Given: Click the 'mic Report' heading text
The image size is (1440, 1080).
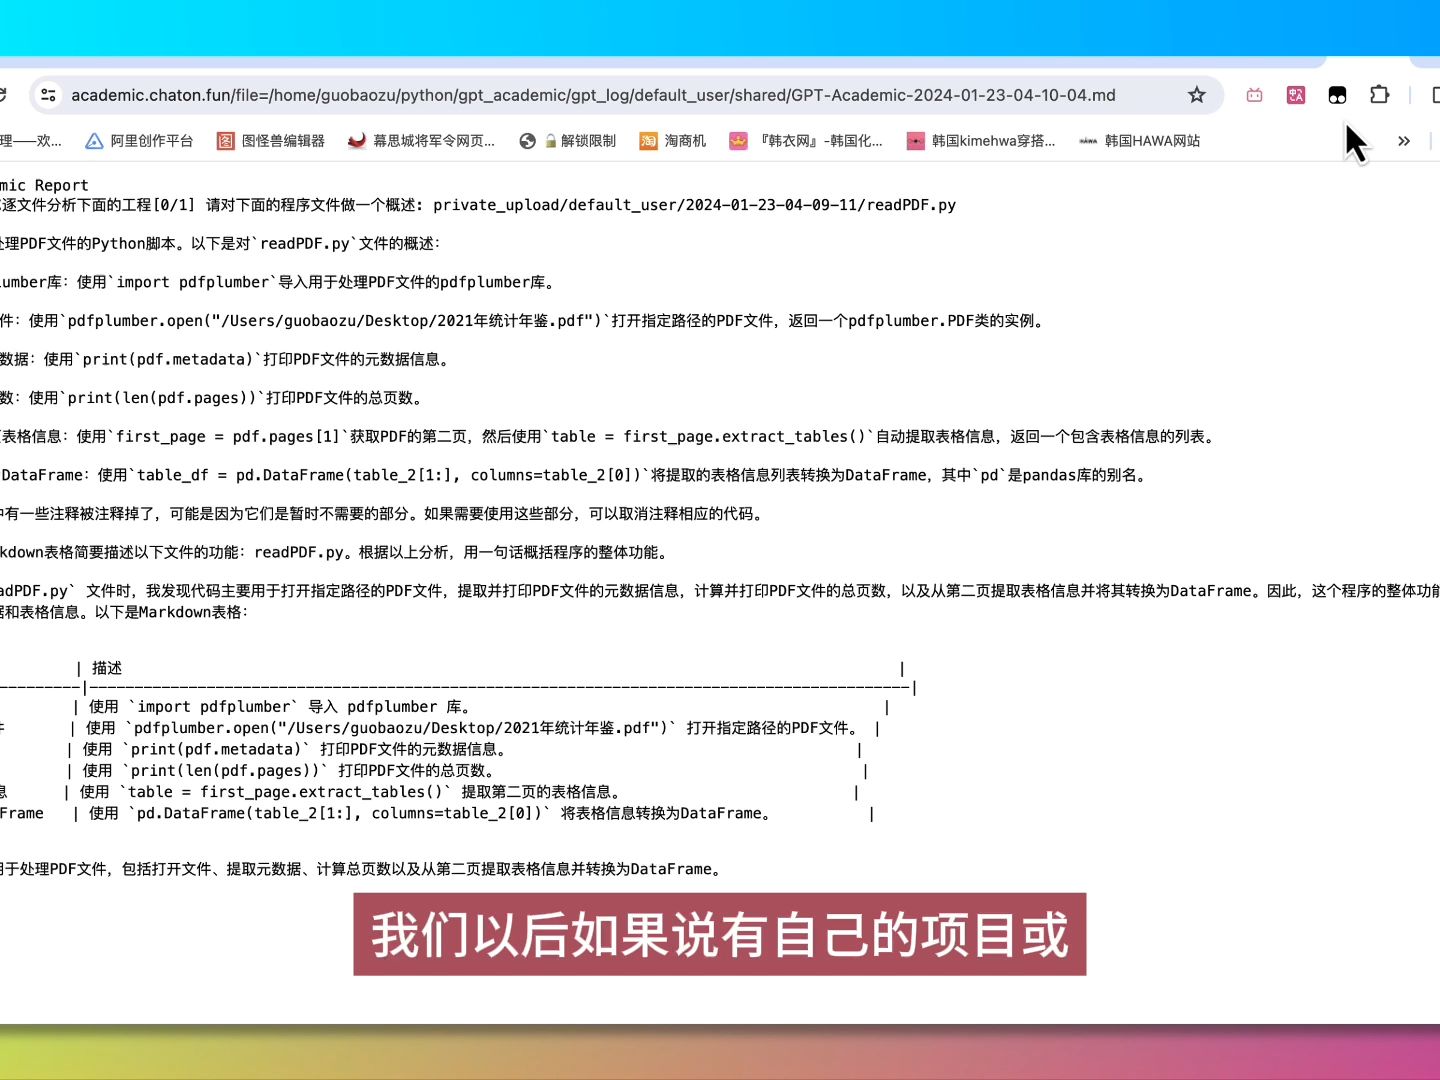Looking at the screenshot, I should click(x=44, y=186).
